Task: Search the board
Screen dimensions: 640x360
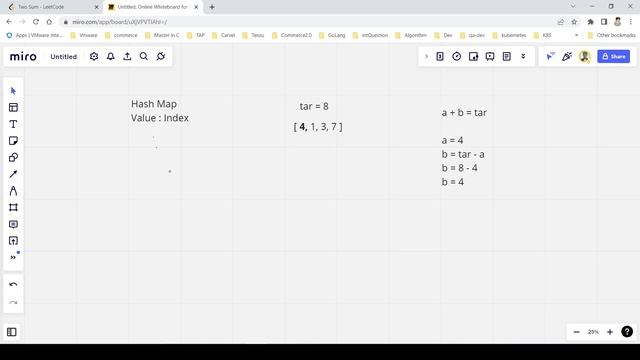Action: pos(144,56)
